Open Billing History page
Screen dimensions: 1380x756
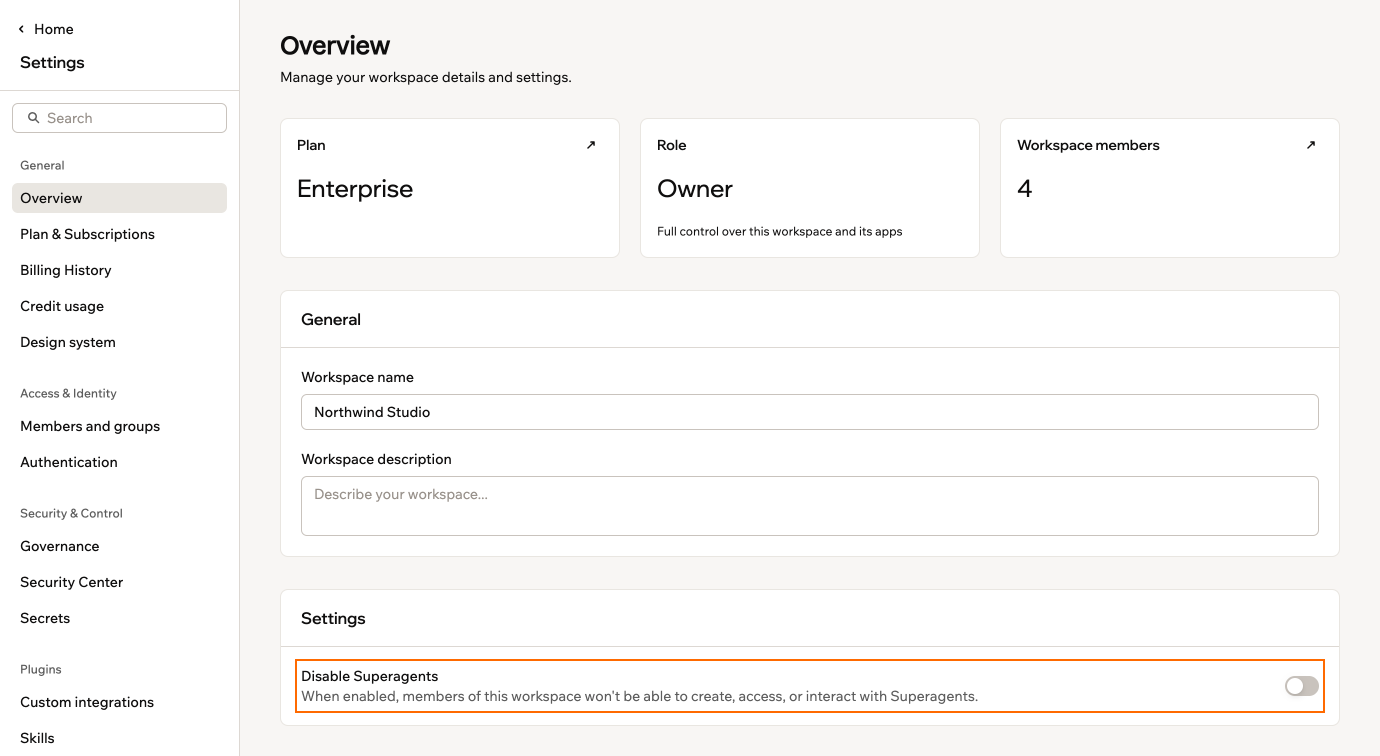[119, 270]
